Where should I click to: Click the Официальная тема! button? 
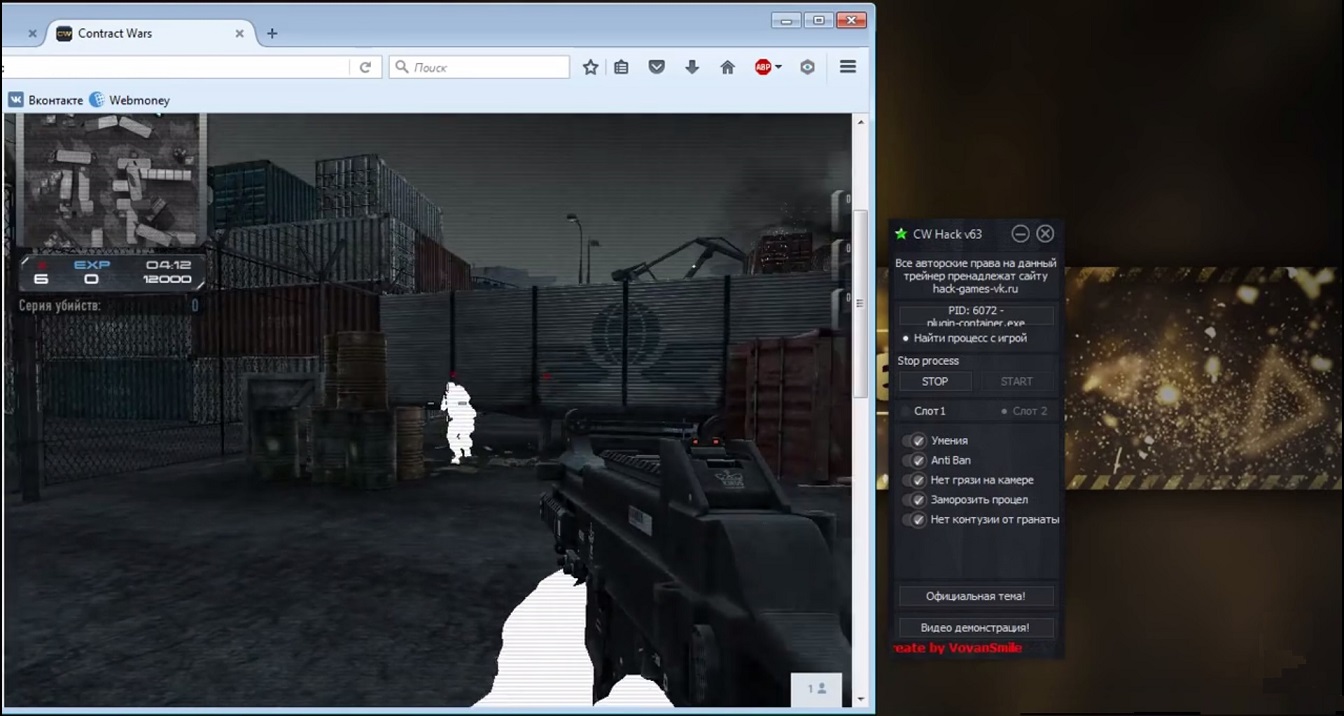click(974, 596)
